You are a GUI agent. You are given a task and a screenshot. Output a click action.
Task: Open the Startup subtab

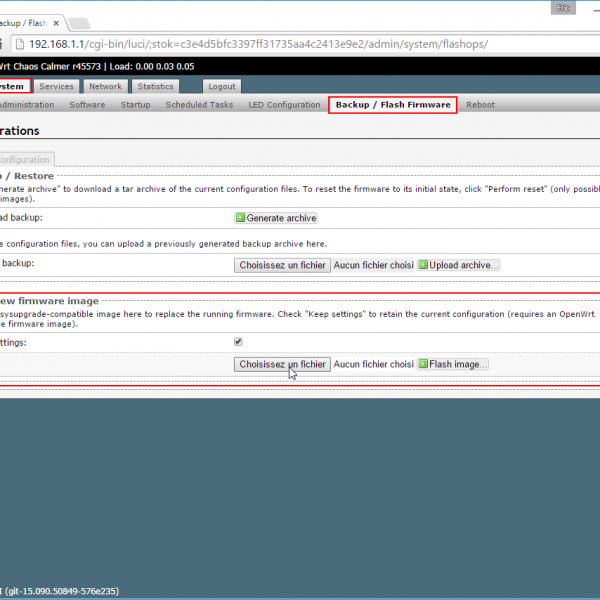[135, 105]
